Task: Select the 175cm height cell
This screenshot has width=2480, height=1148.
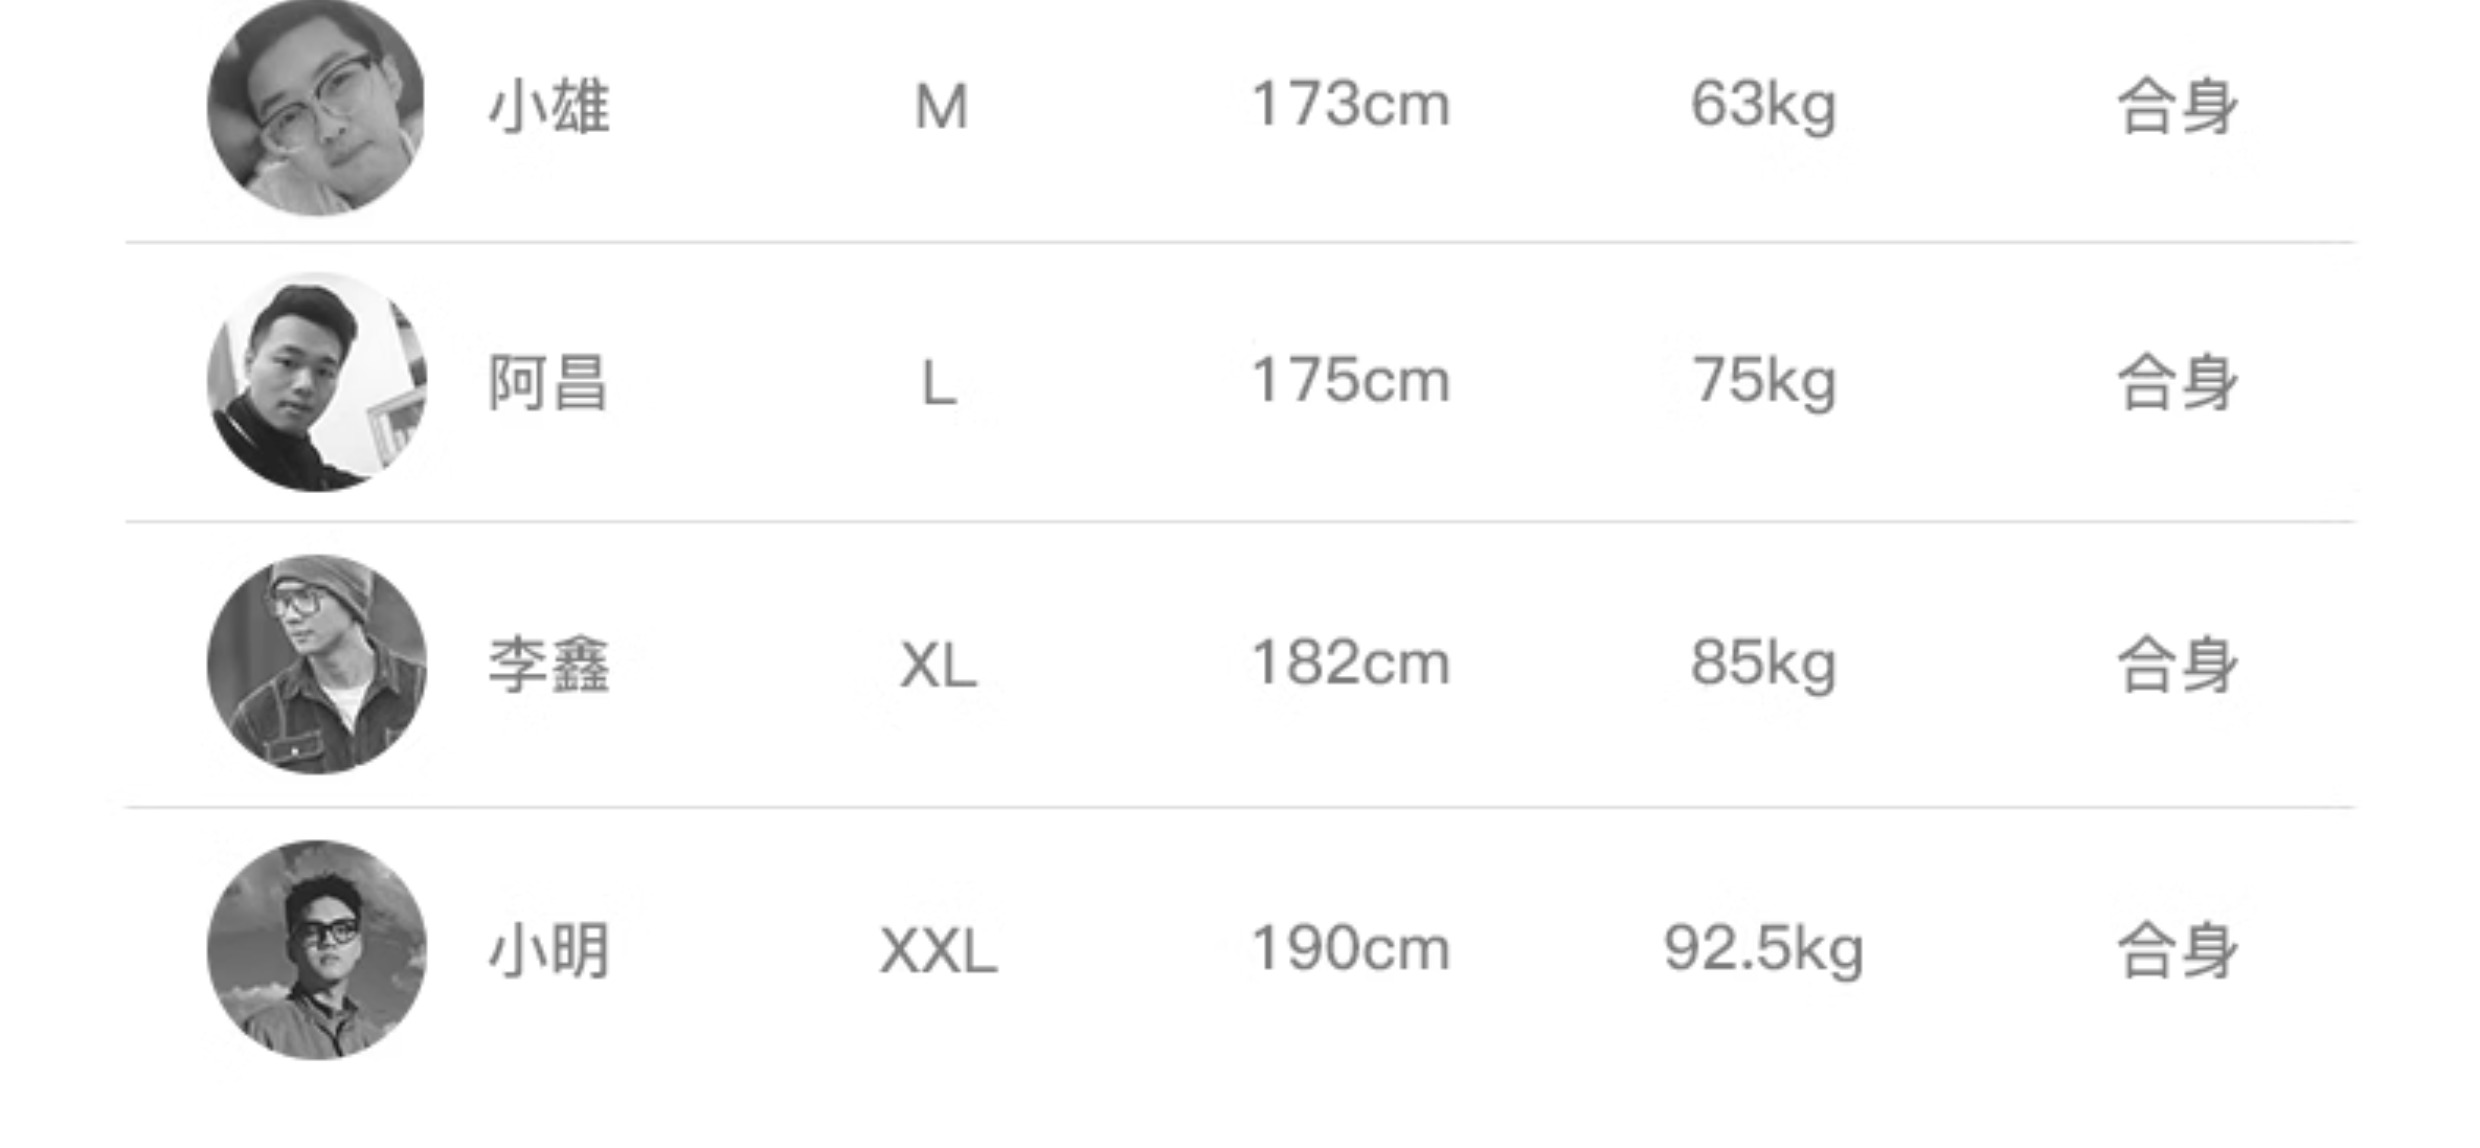Action: [1350, 381]
